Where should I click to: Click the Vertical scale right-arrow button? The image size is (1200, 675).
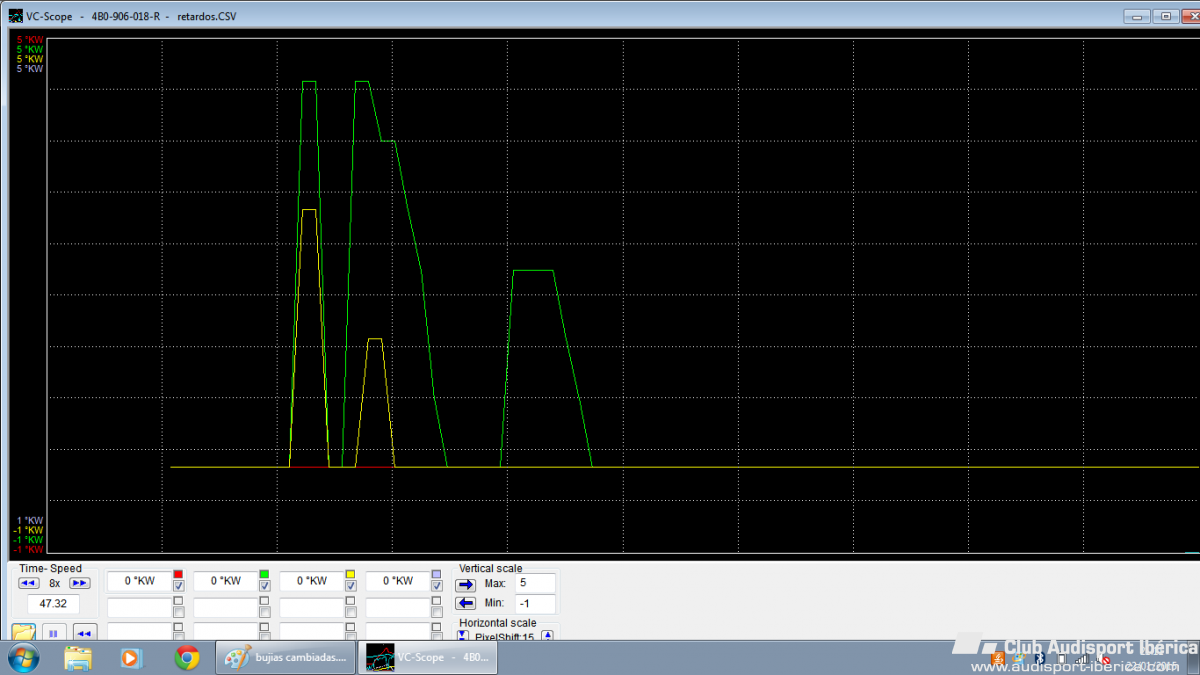[x=466, y=584]
